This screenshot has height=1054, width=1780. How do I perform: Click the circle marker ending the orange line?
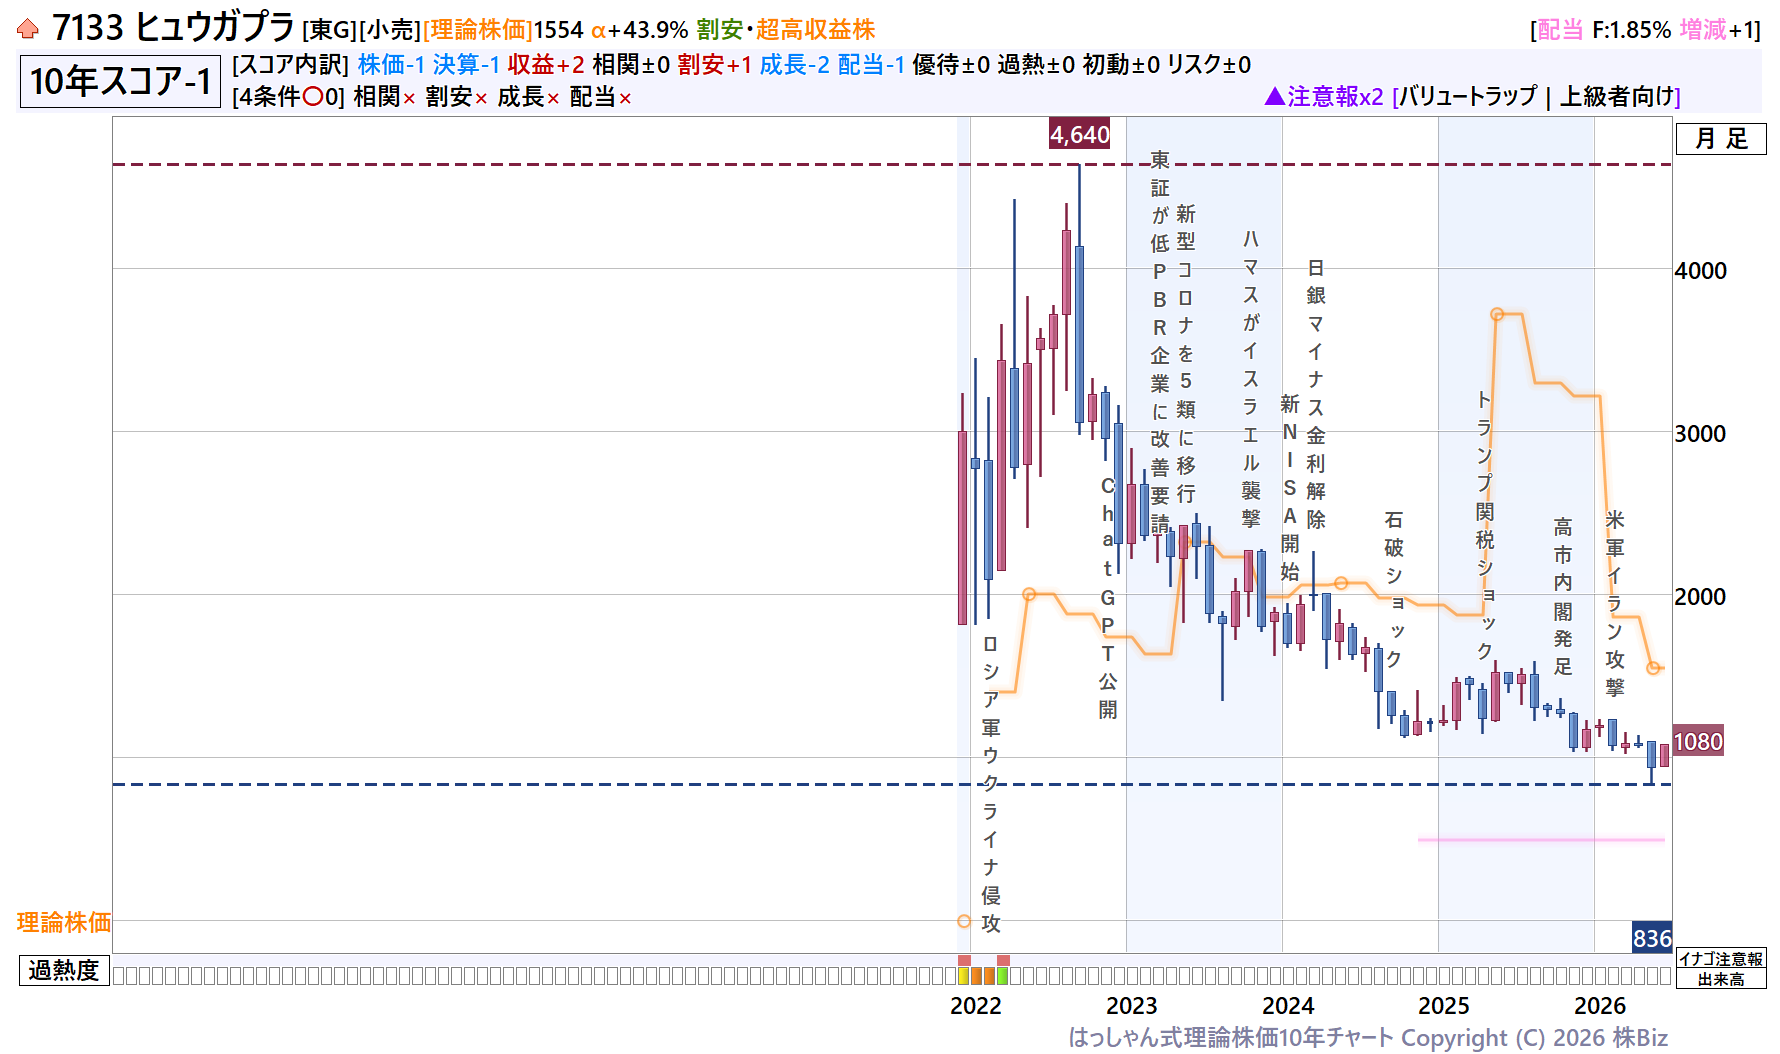pyautogui.click(x=1653, y=667)
